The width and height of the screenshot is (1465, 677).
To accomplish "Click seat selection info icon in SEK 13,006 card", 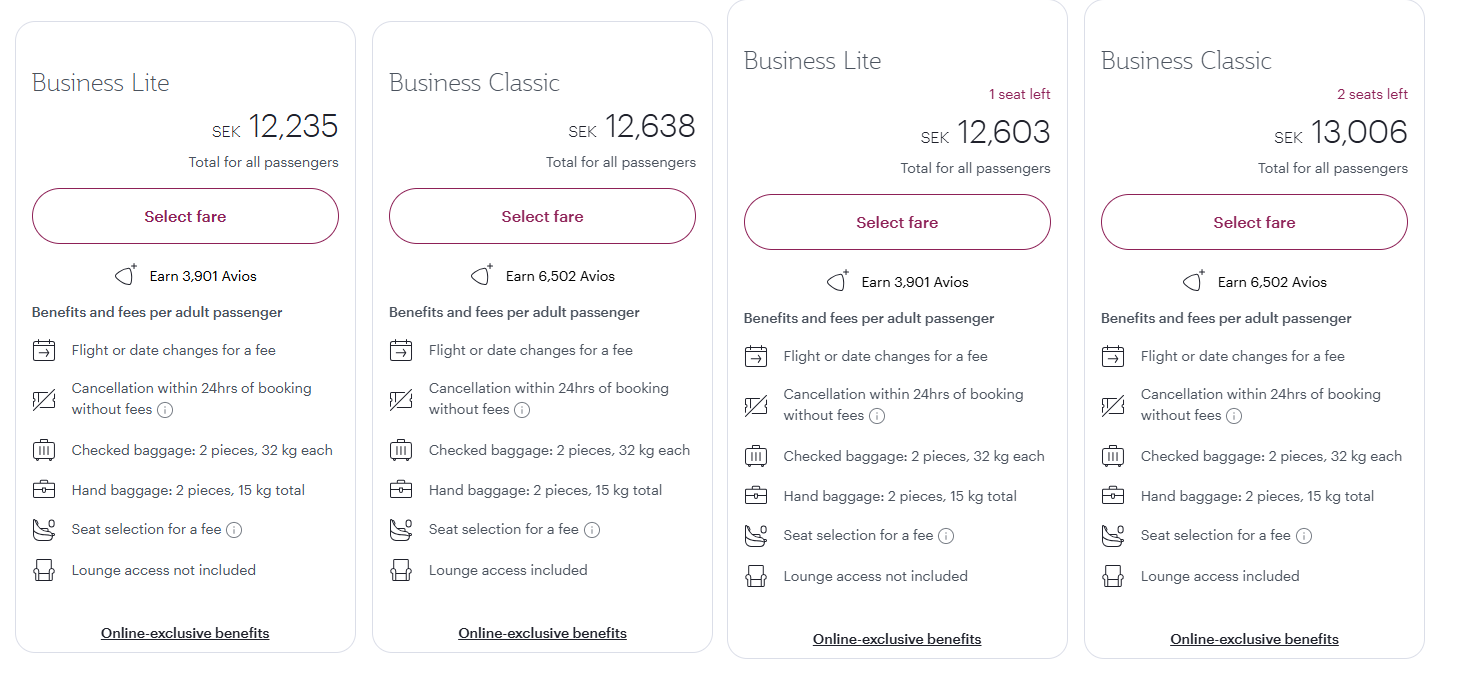I will (x=1304, y=536).
